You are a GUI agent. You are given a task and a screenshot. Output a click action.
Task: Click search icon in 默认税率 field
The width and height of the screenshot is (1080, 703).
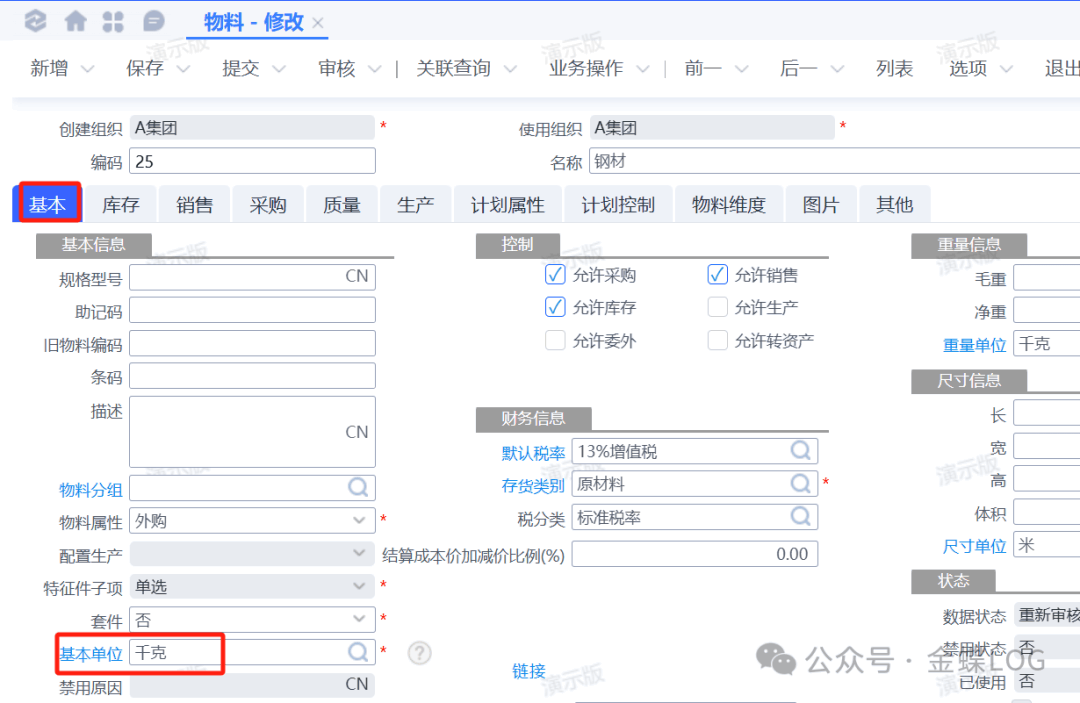click(800, 451)
